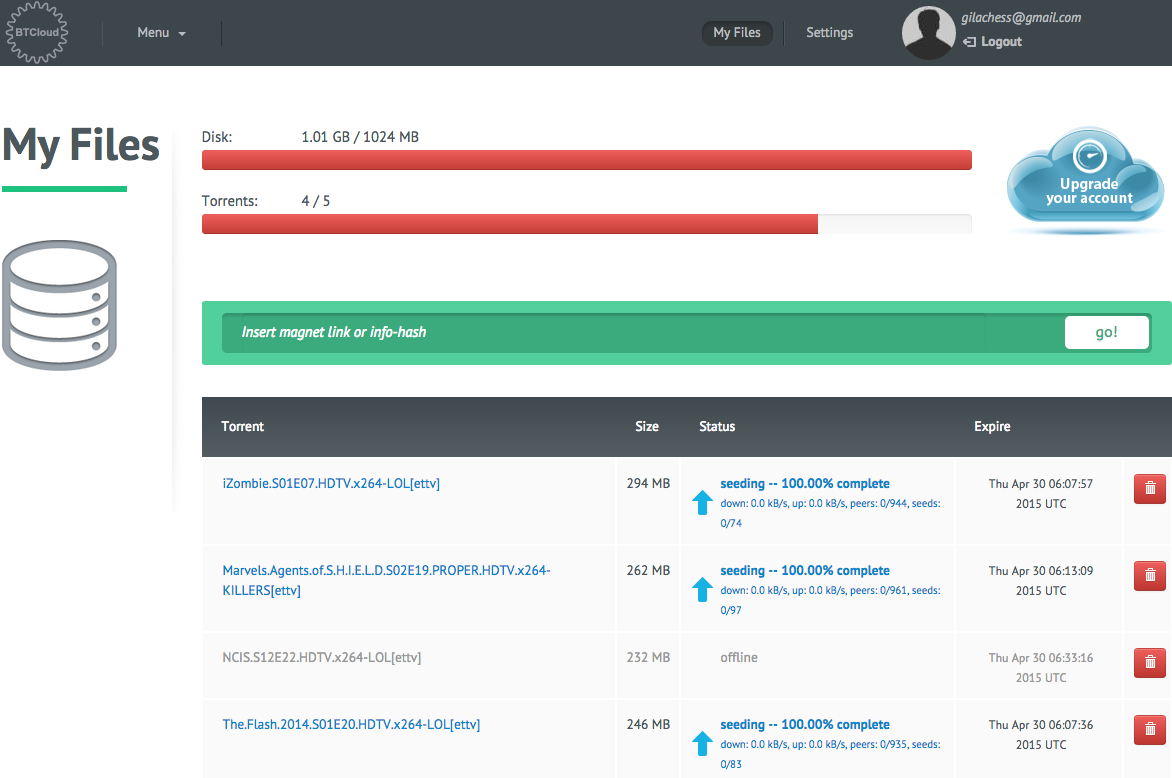Open the My Files tab
The height and width of the screenshot is (778, 1172).
(737, 33)
